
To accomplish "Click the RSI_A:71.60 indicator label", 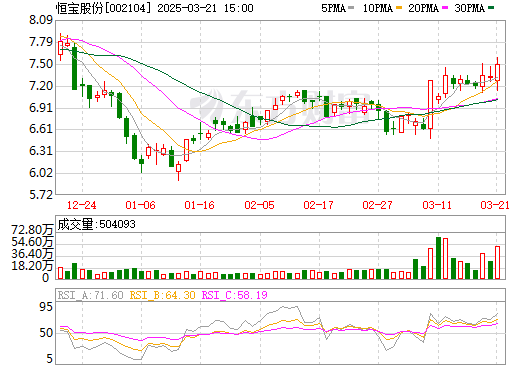I will [91, 295].
